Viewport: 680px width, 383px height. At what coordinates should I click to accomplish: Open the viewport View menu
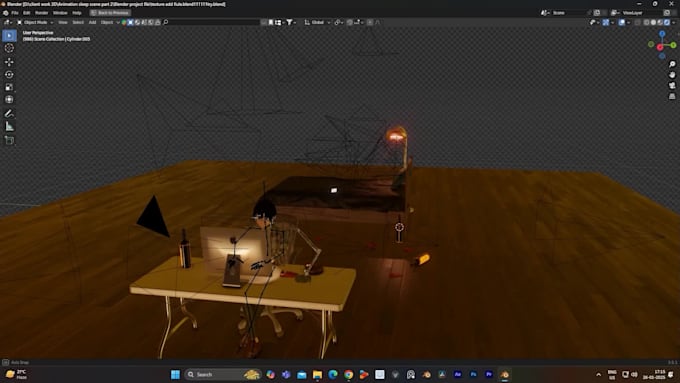(x=63, y=22)
